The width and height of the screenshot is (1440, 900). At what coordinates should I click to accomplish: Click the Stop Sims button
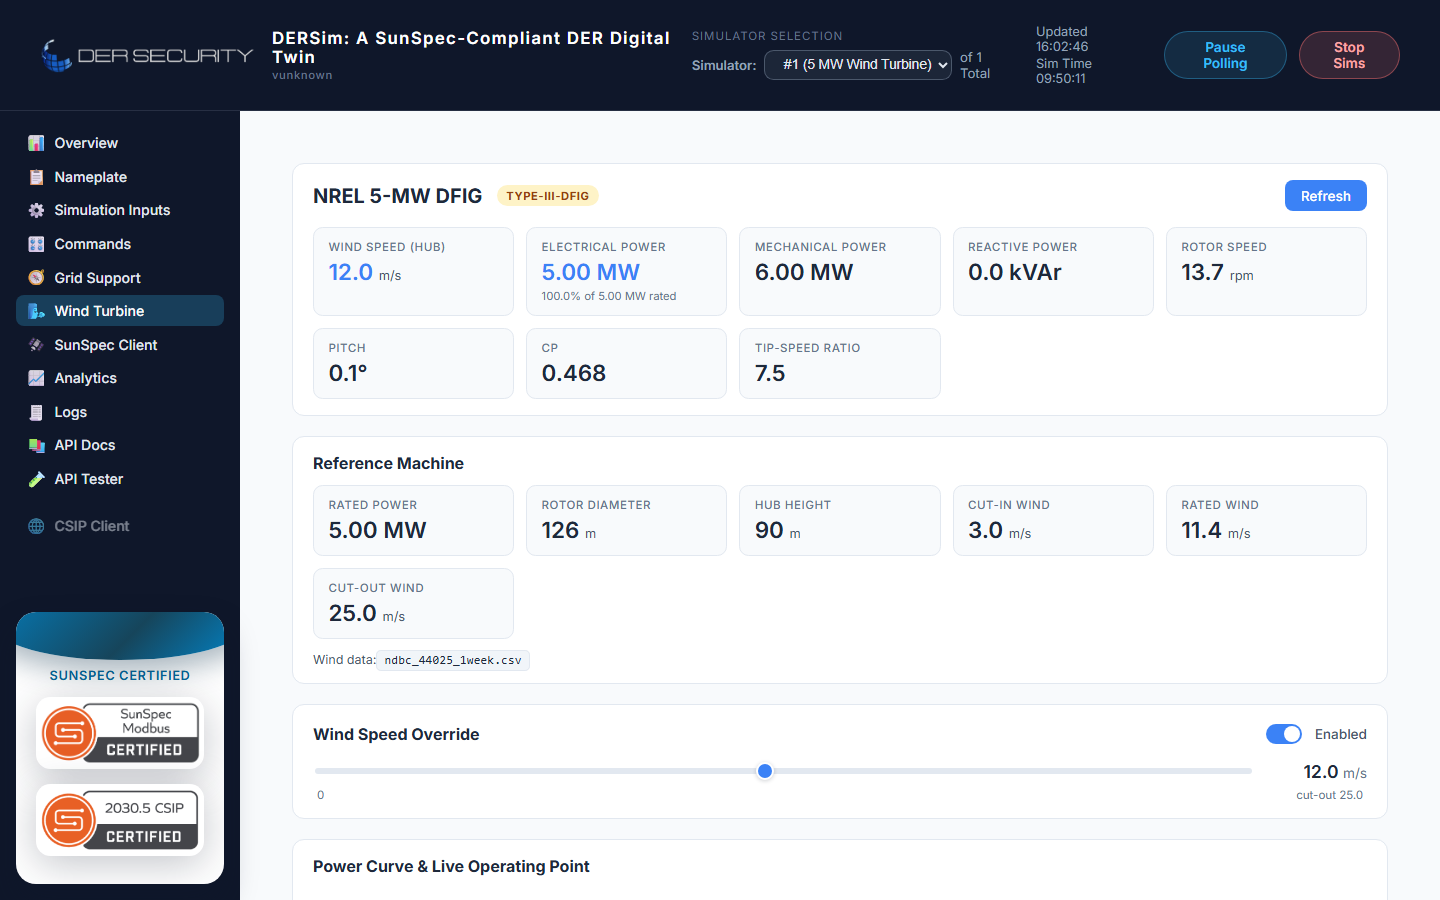1349,55
